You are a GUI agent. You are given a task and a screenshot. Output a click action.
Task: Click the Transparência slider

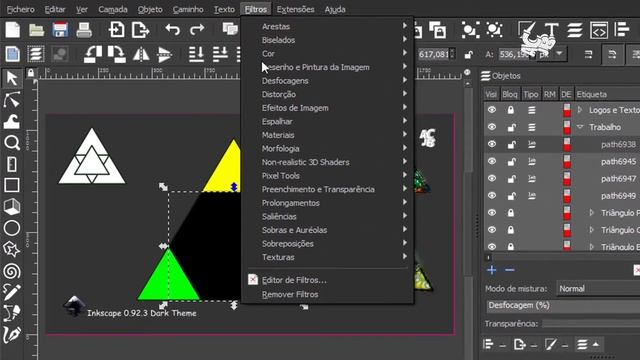[591, 324]
